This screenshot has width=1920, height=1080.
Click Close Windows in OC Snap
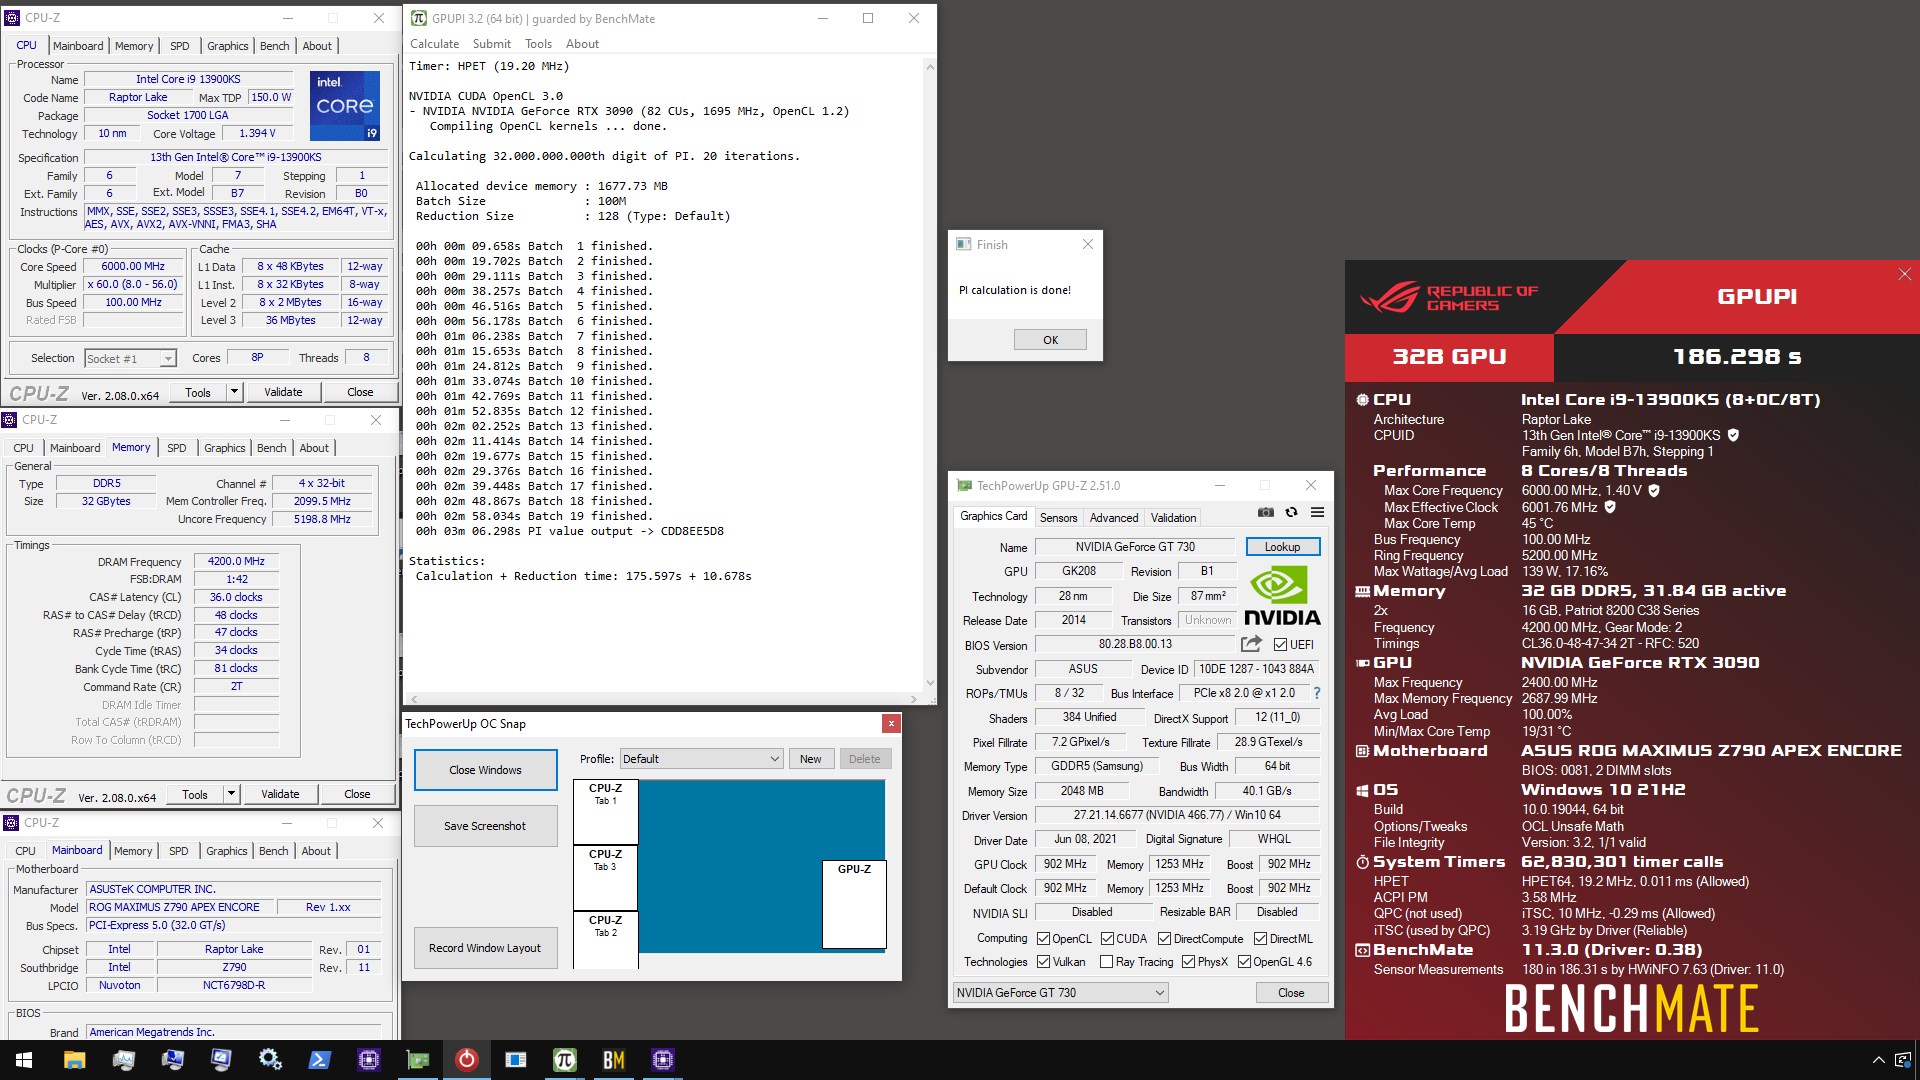click(485, 770)
